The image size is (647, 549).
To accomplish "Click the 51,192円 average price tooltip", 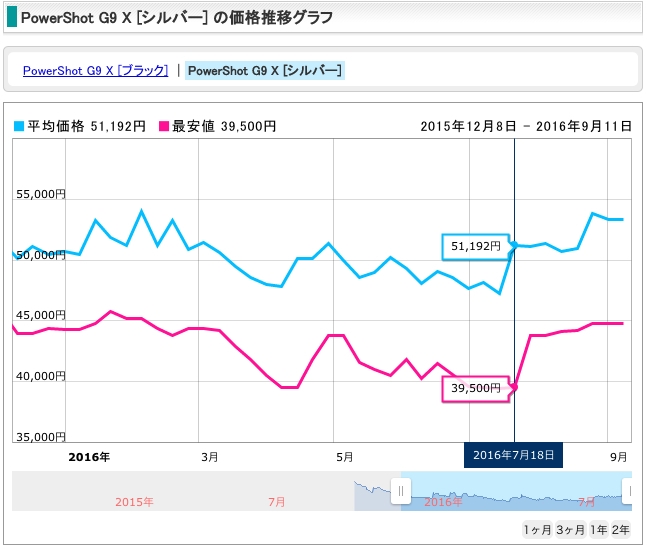I will coord(476,247).
